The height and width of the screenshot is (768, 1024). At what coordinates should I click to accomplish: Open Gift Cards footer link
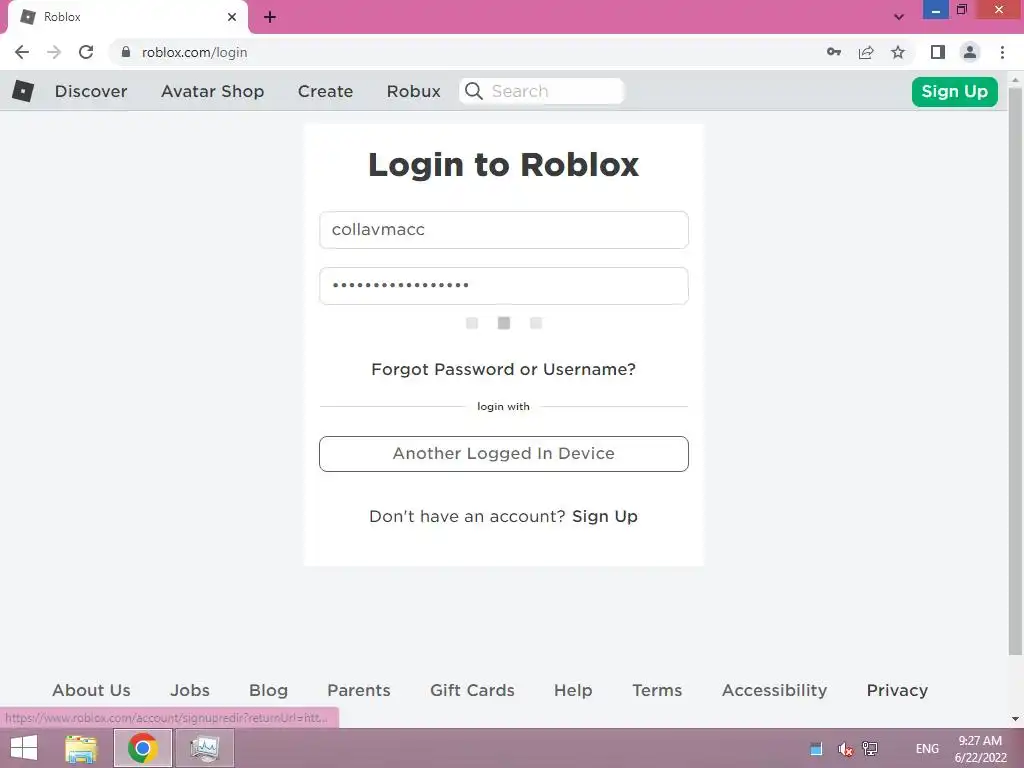[x=472, y=690]
